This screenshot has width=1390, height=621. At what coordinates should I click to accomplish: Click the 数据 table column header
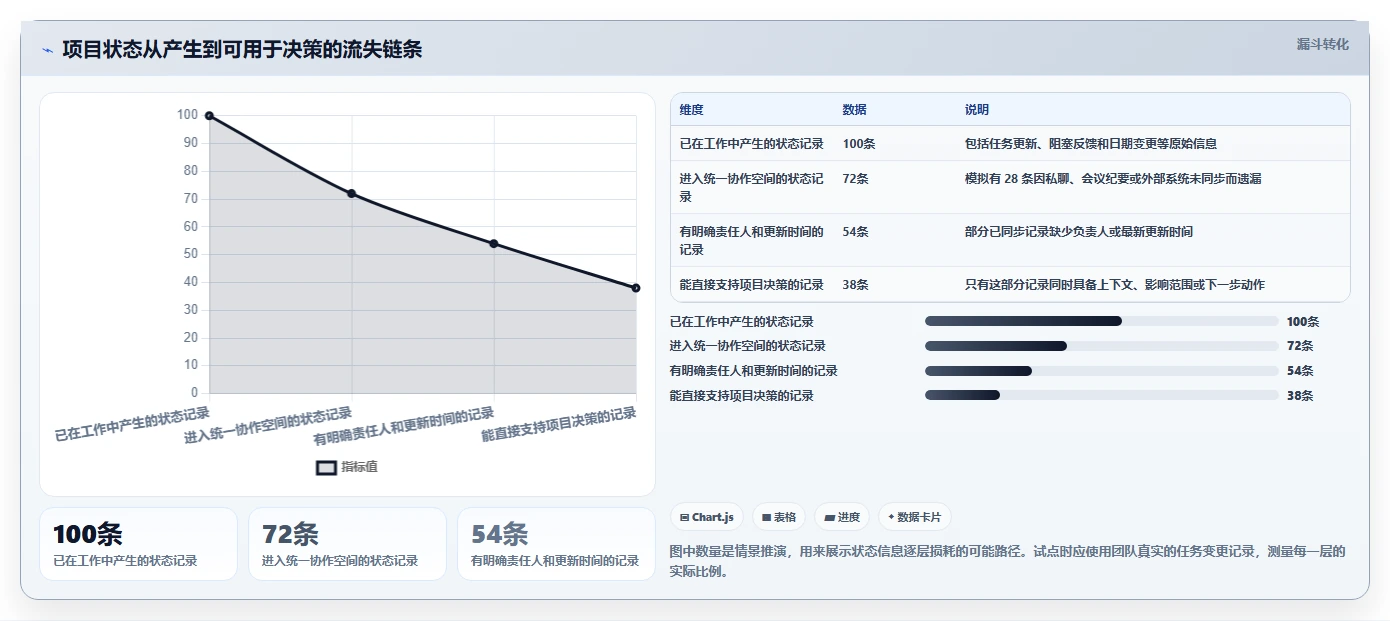click(x=854, y=110)
